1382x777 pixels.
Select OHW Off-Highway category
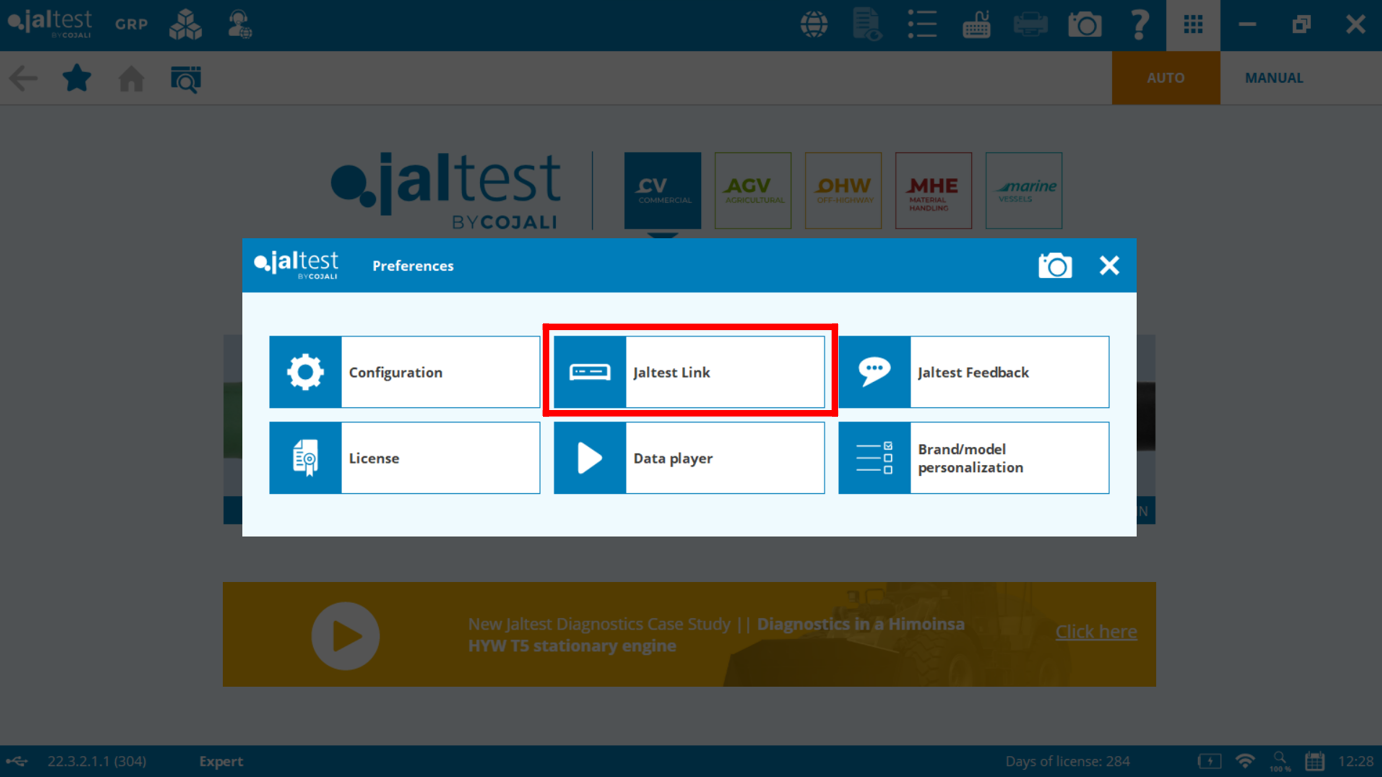tap(843, 191)
